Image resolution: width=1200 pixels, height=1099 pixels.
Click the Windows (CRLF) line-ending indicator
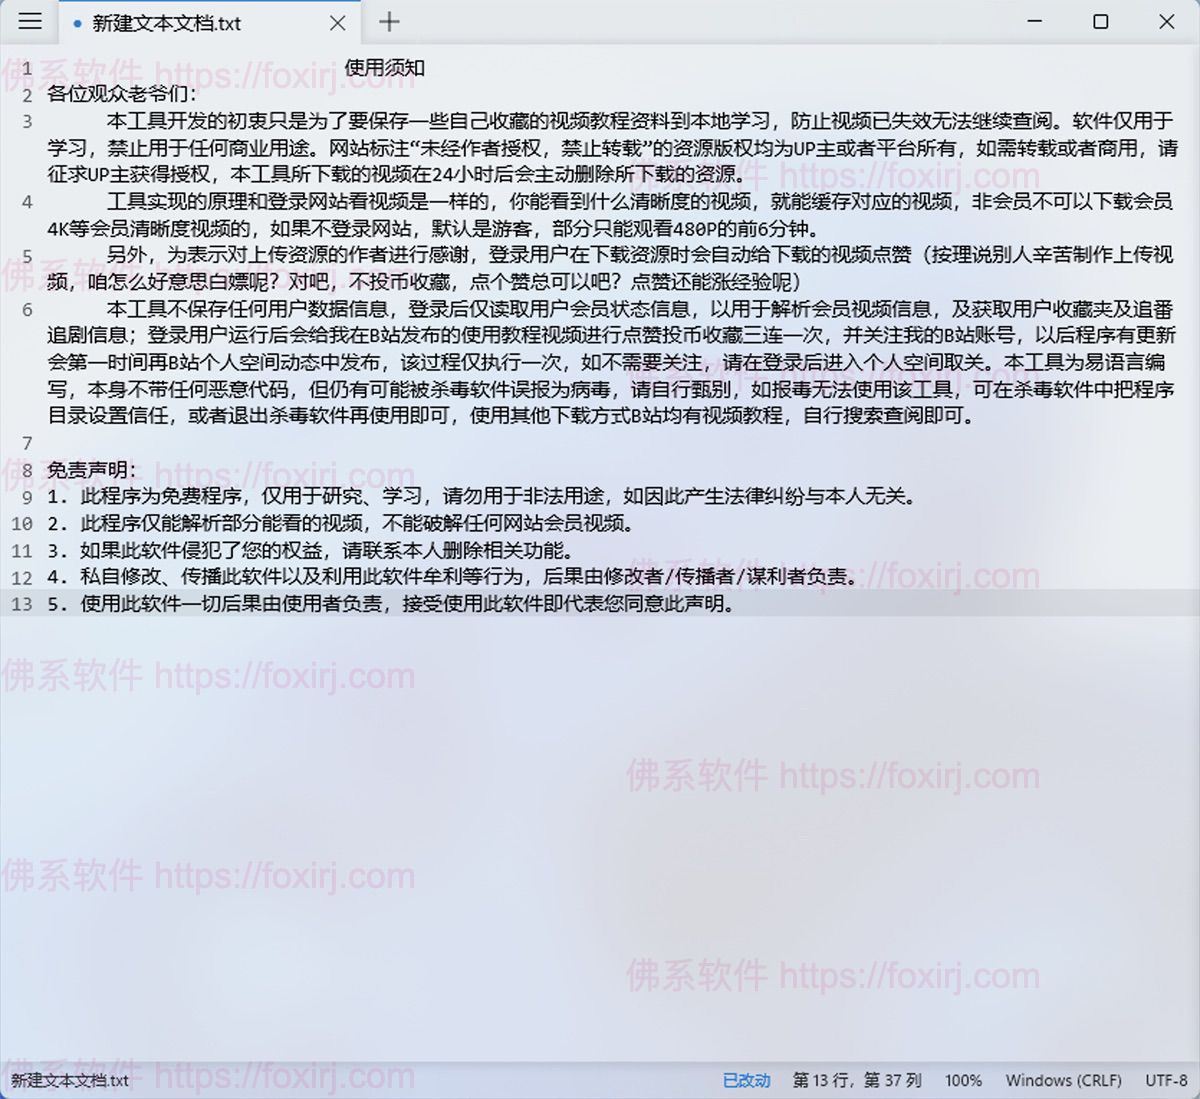tap(1063, 1081)
